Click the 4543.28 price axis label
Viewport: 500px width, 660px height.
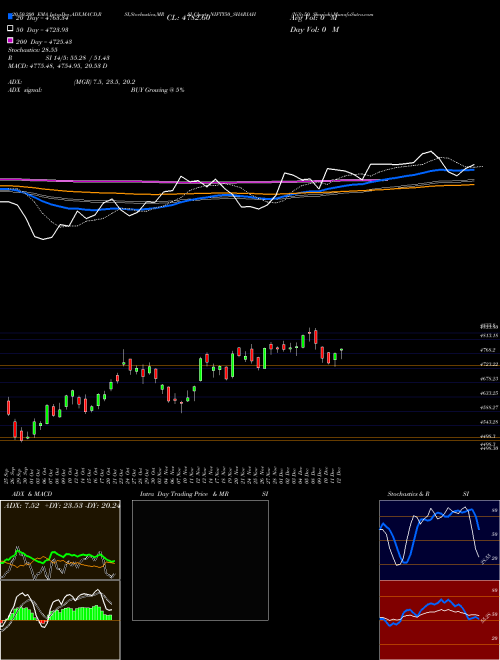click(489, 422)
